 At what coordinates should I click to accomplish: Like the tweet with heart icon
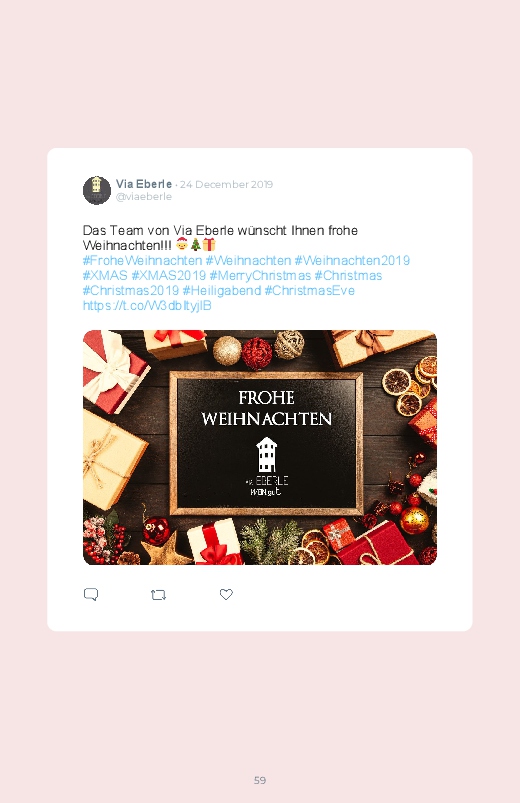(226, 594)
